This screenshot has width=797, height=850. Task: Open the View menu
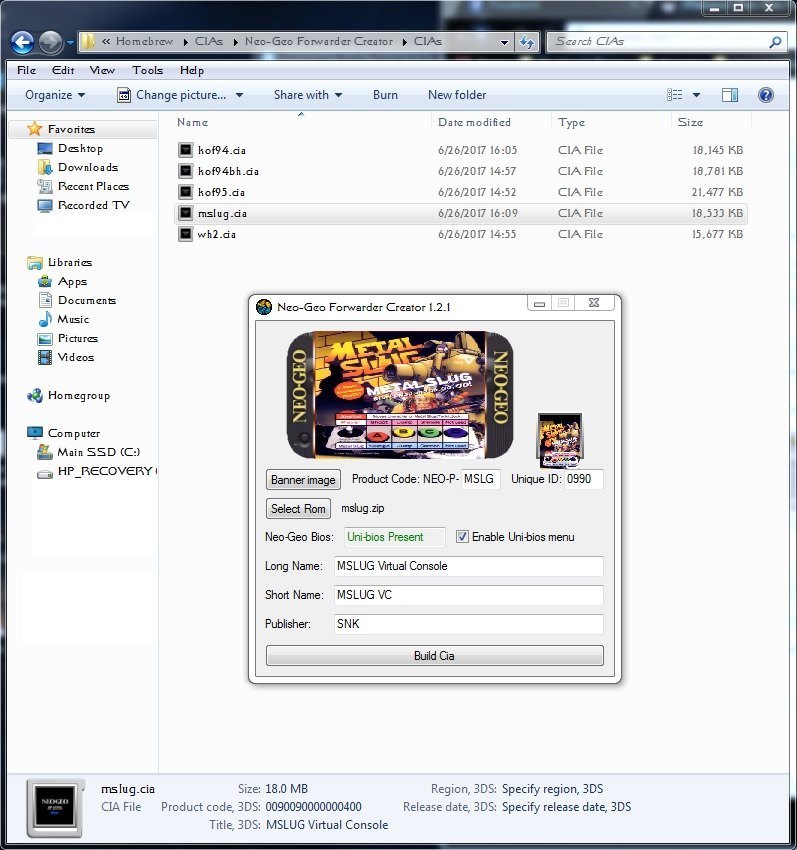pyautogui.click(x=102, y=70)
